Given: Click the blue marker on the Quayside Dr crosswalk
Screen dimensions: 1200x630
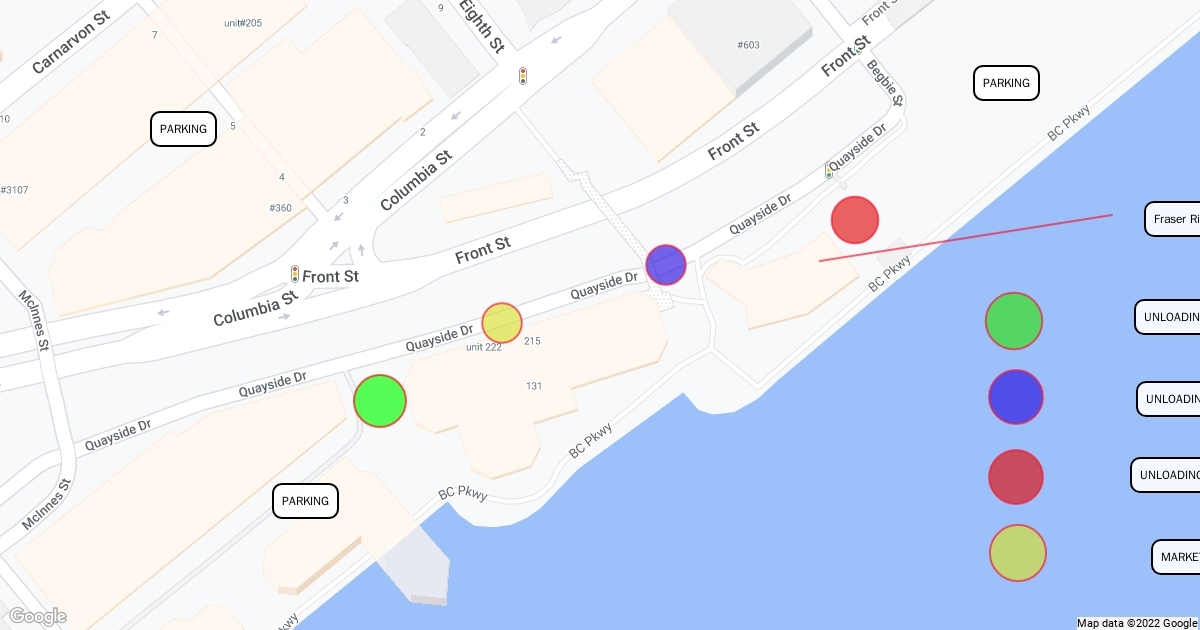Looking at the screenshot, I should point(666,265).
